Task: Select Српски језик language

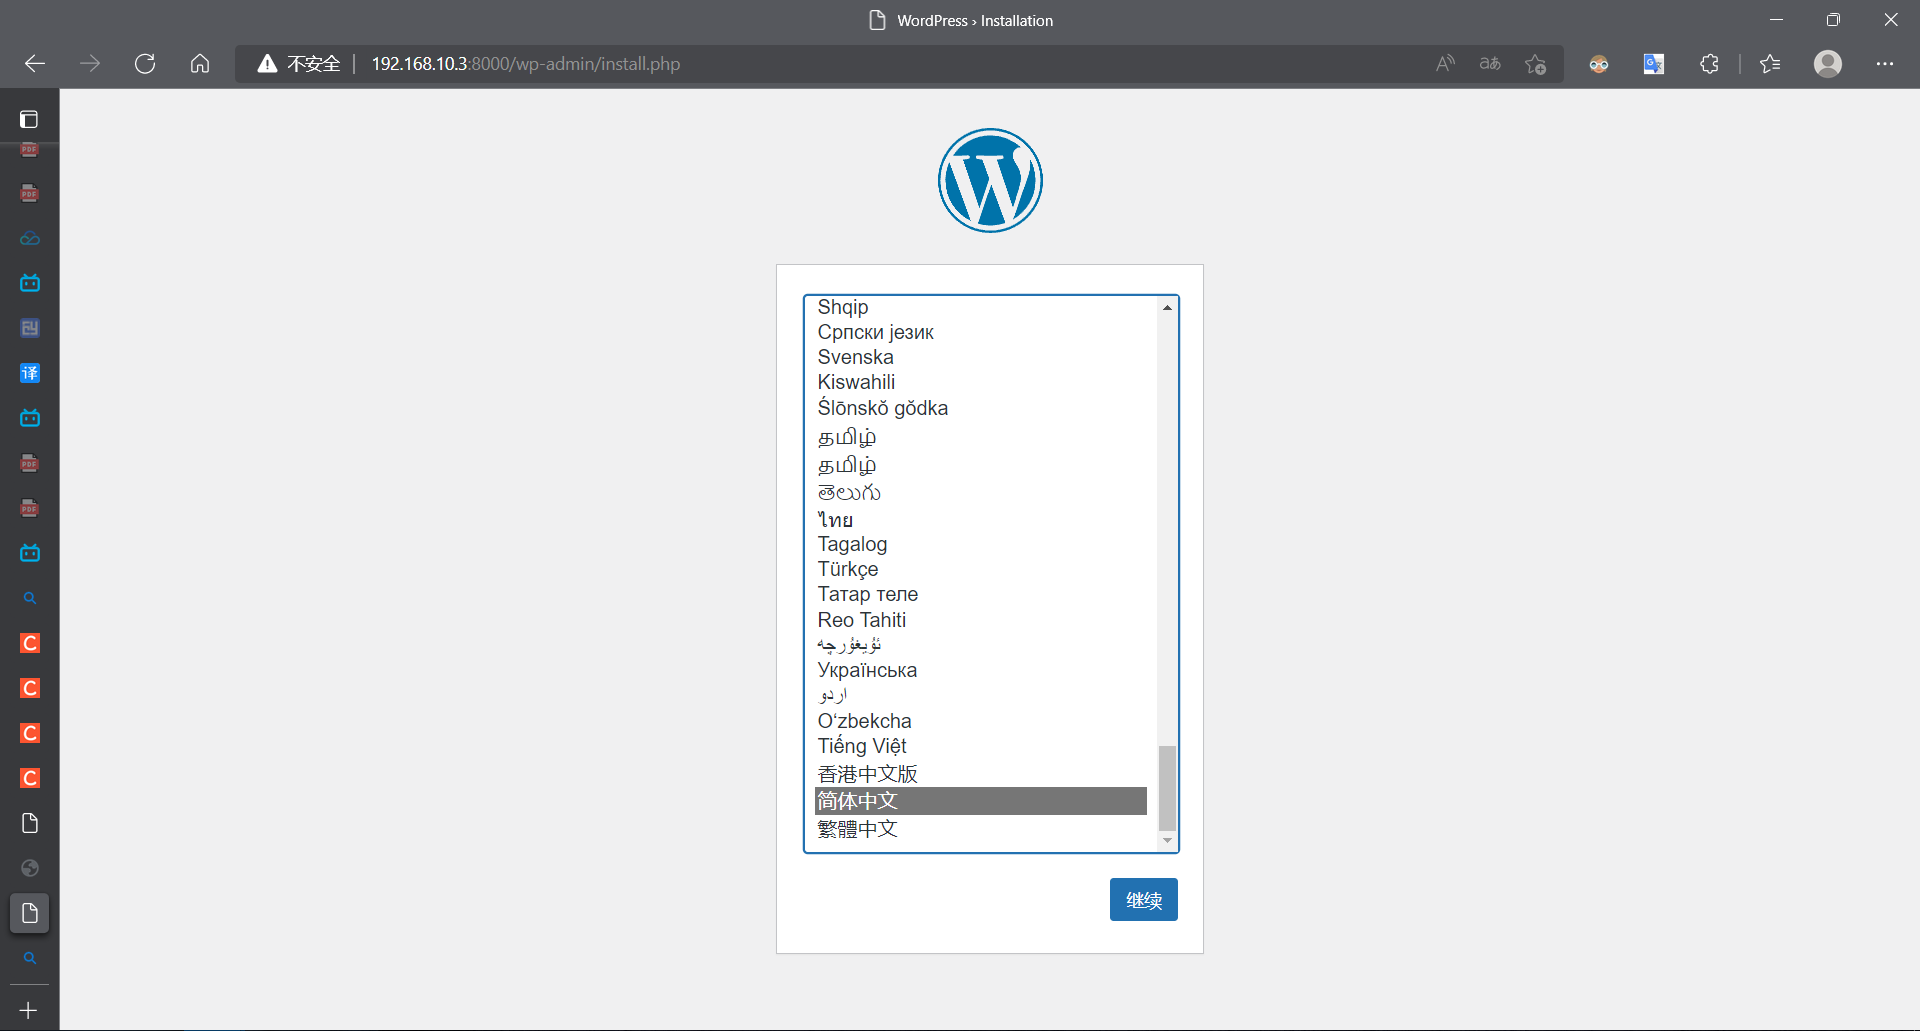Action: click(x=981, y=332)
